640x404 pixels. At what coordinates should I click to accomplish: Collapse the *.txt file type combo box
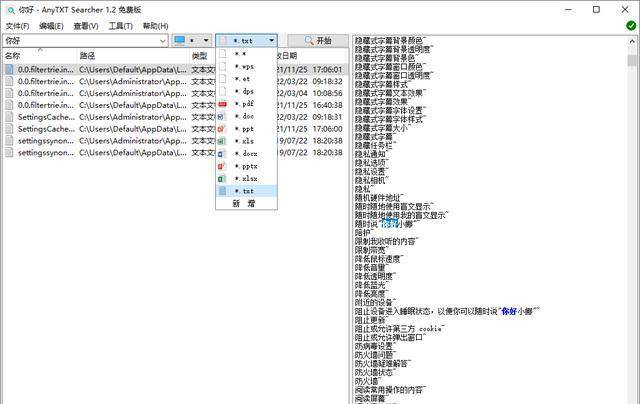coord(271,40)
